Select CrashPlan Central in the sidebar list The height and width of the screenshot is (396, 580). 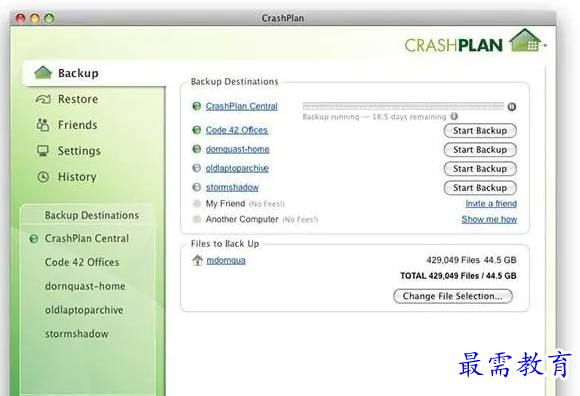click(x=87, y=238)
